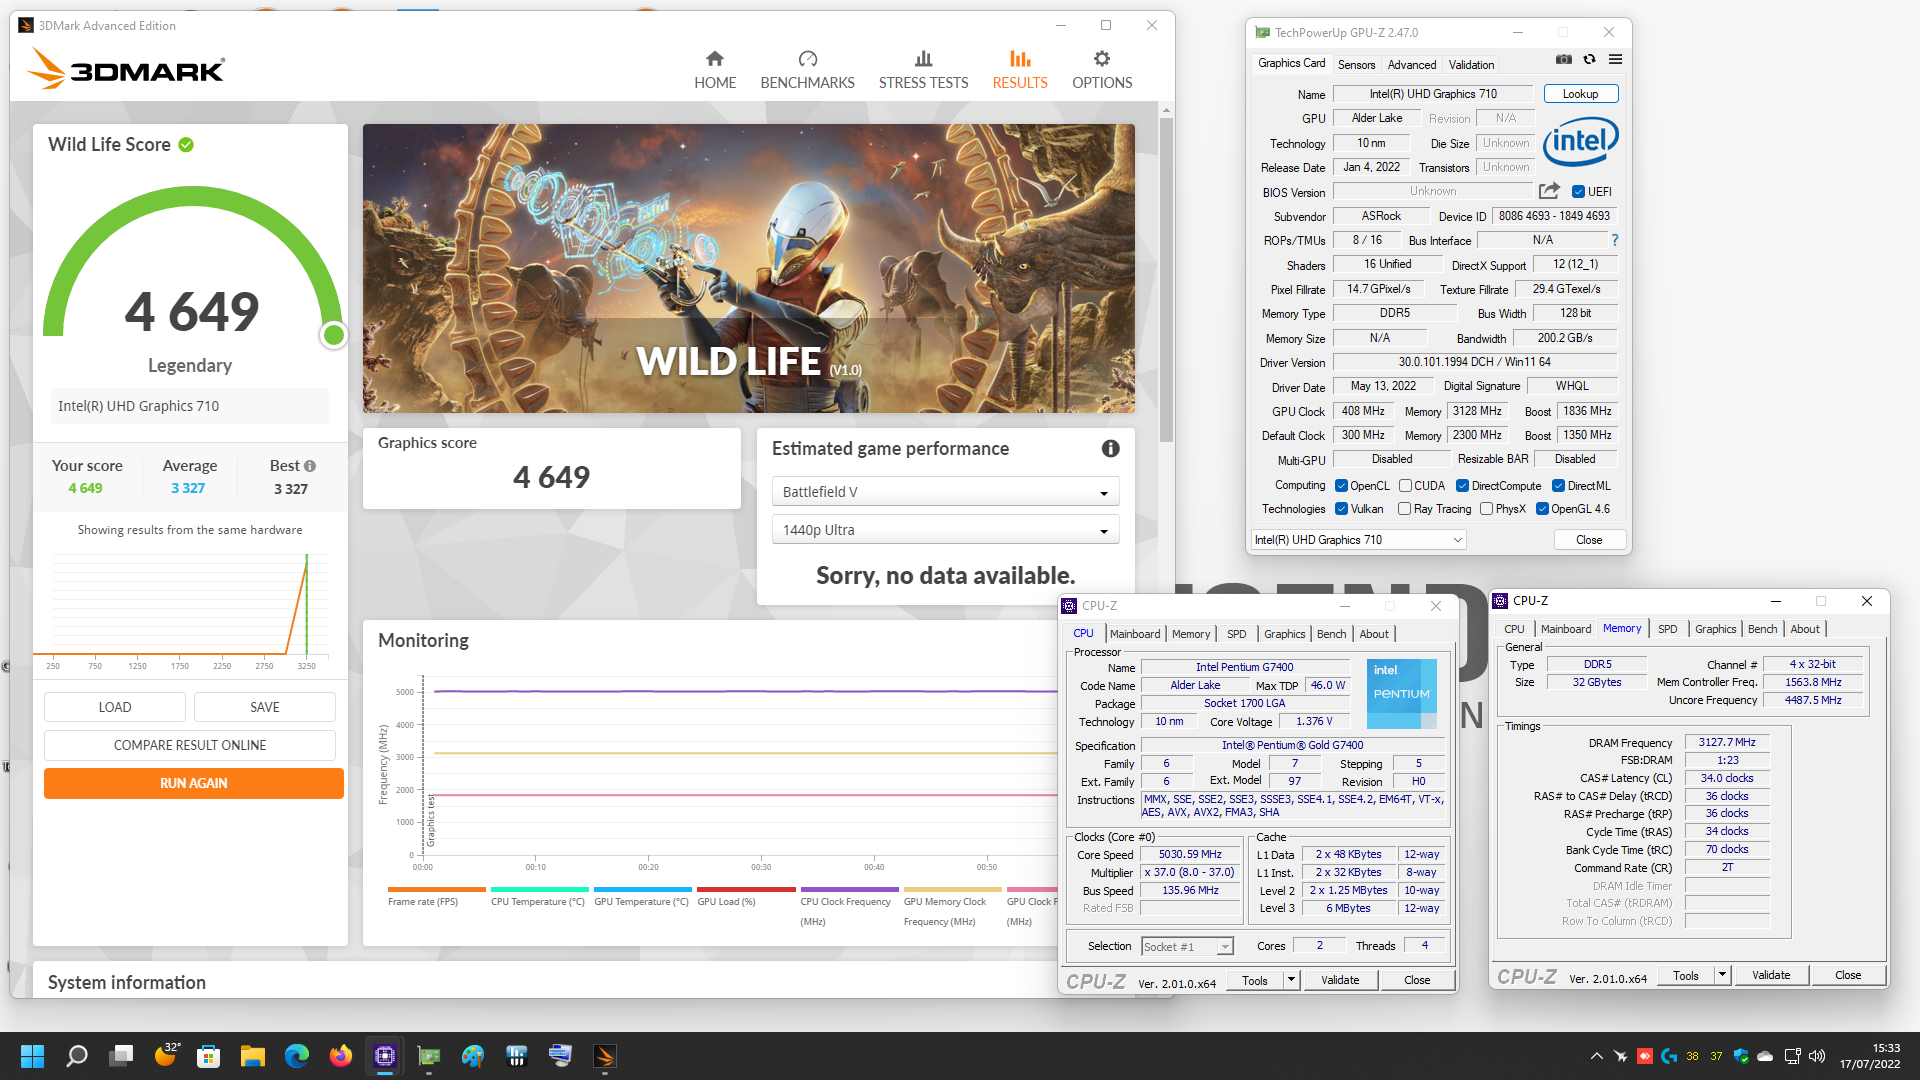
Task: Click the Wild Life banner image
Action: pos(748,268)
